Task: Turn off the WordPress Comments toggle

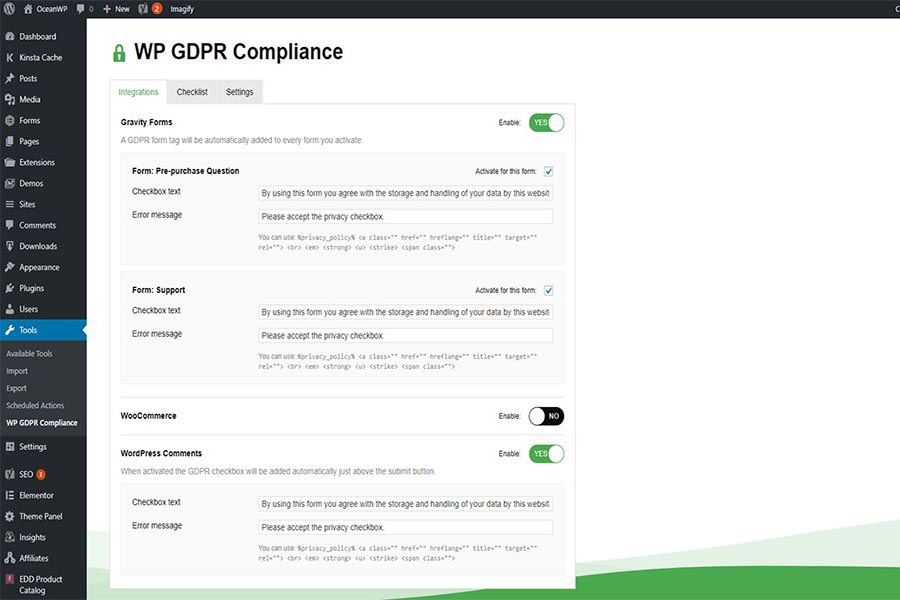Action: pos(546,454)
